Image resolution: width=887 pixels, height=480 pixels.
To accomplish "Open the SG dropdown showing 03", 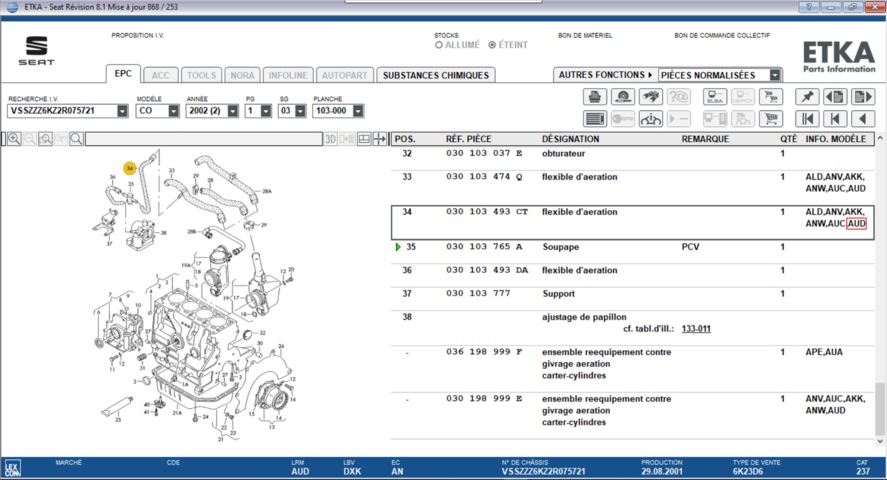I will click(x=300, y=111).
